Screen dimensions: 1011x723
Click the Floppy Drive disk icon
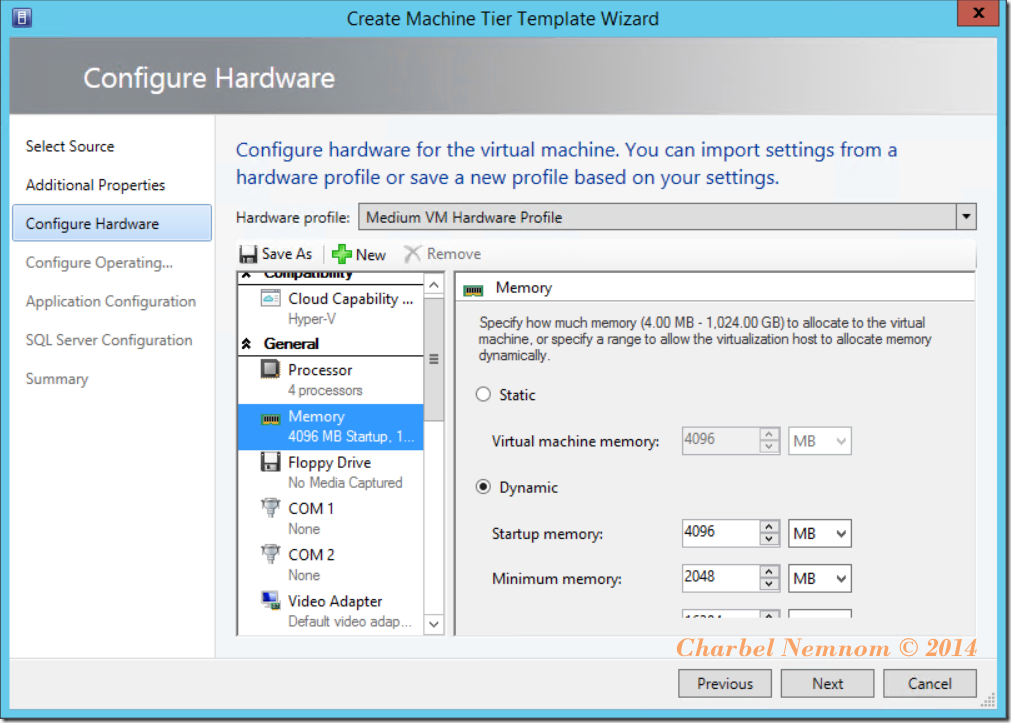(271, 462)
